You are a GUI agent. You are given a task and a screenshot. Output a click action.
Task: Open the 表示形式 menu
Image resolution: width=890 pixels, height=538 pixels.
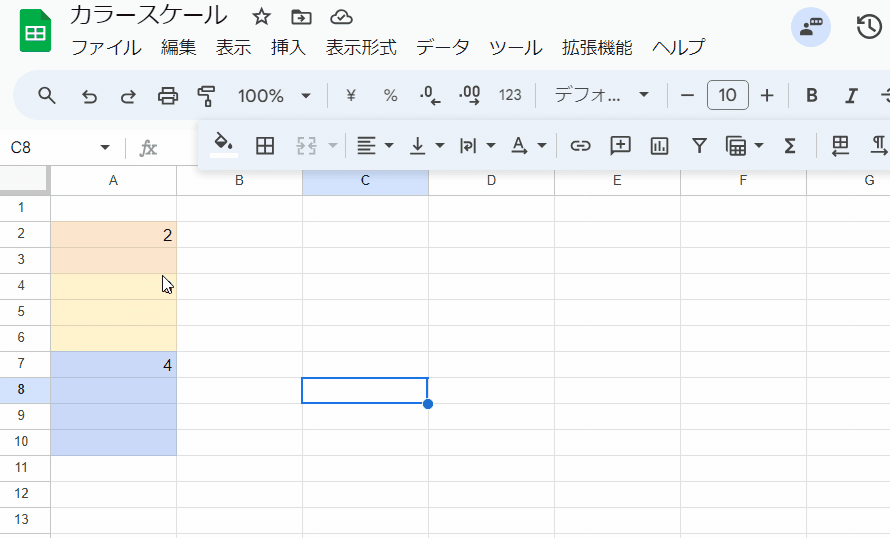361,47
